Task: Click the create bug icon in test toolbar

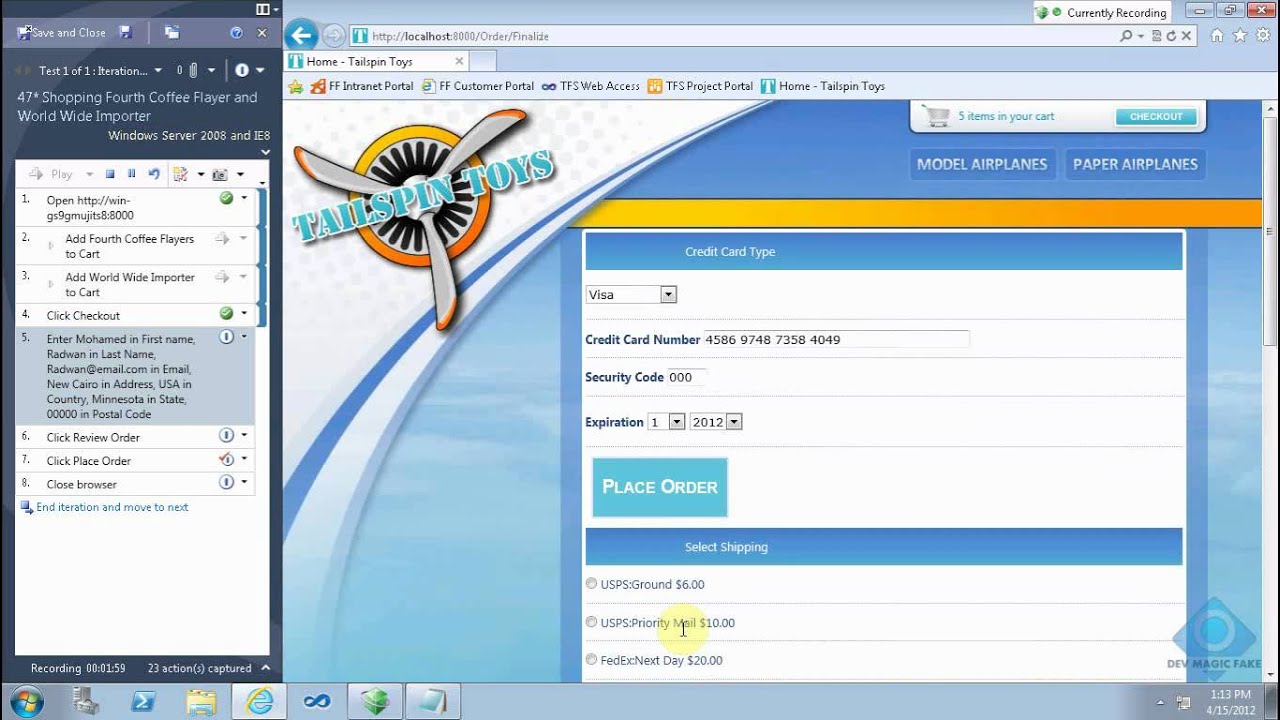Action: pos(180,174)
